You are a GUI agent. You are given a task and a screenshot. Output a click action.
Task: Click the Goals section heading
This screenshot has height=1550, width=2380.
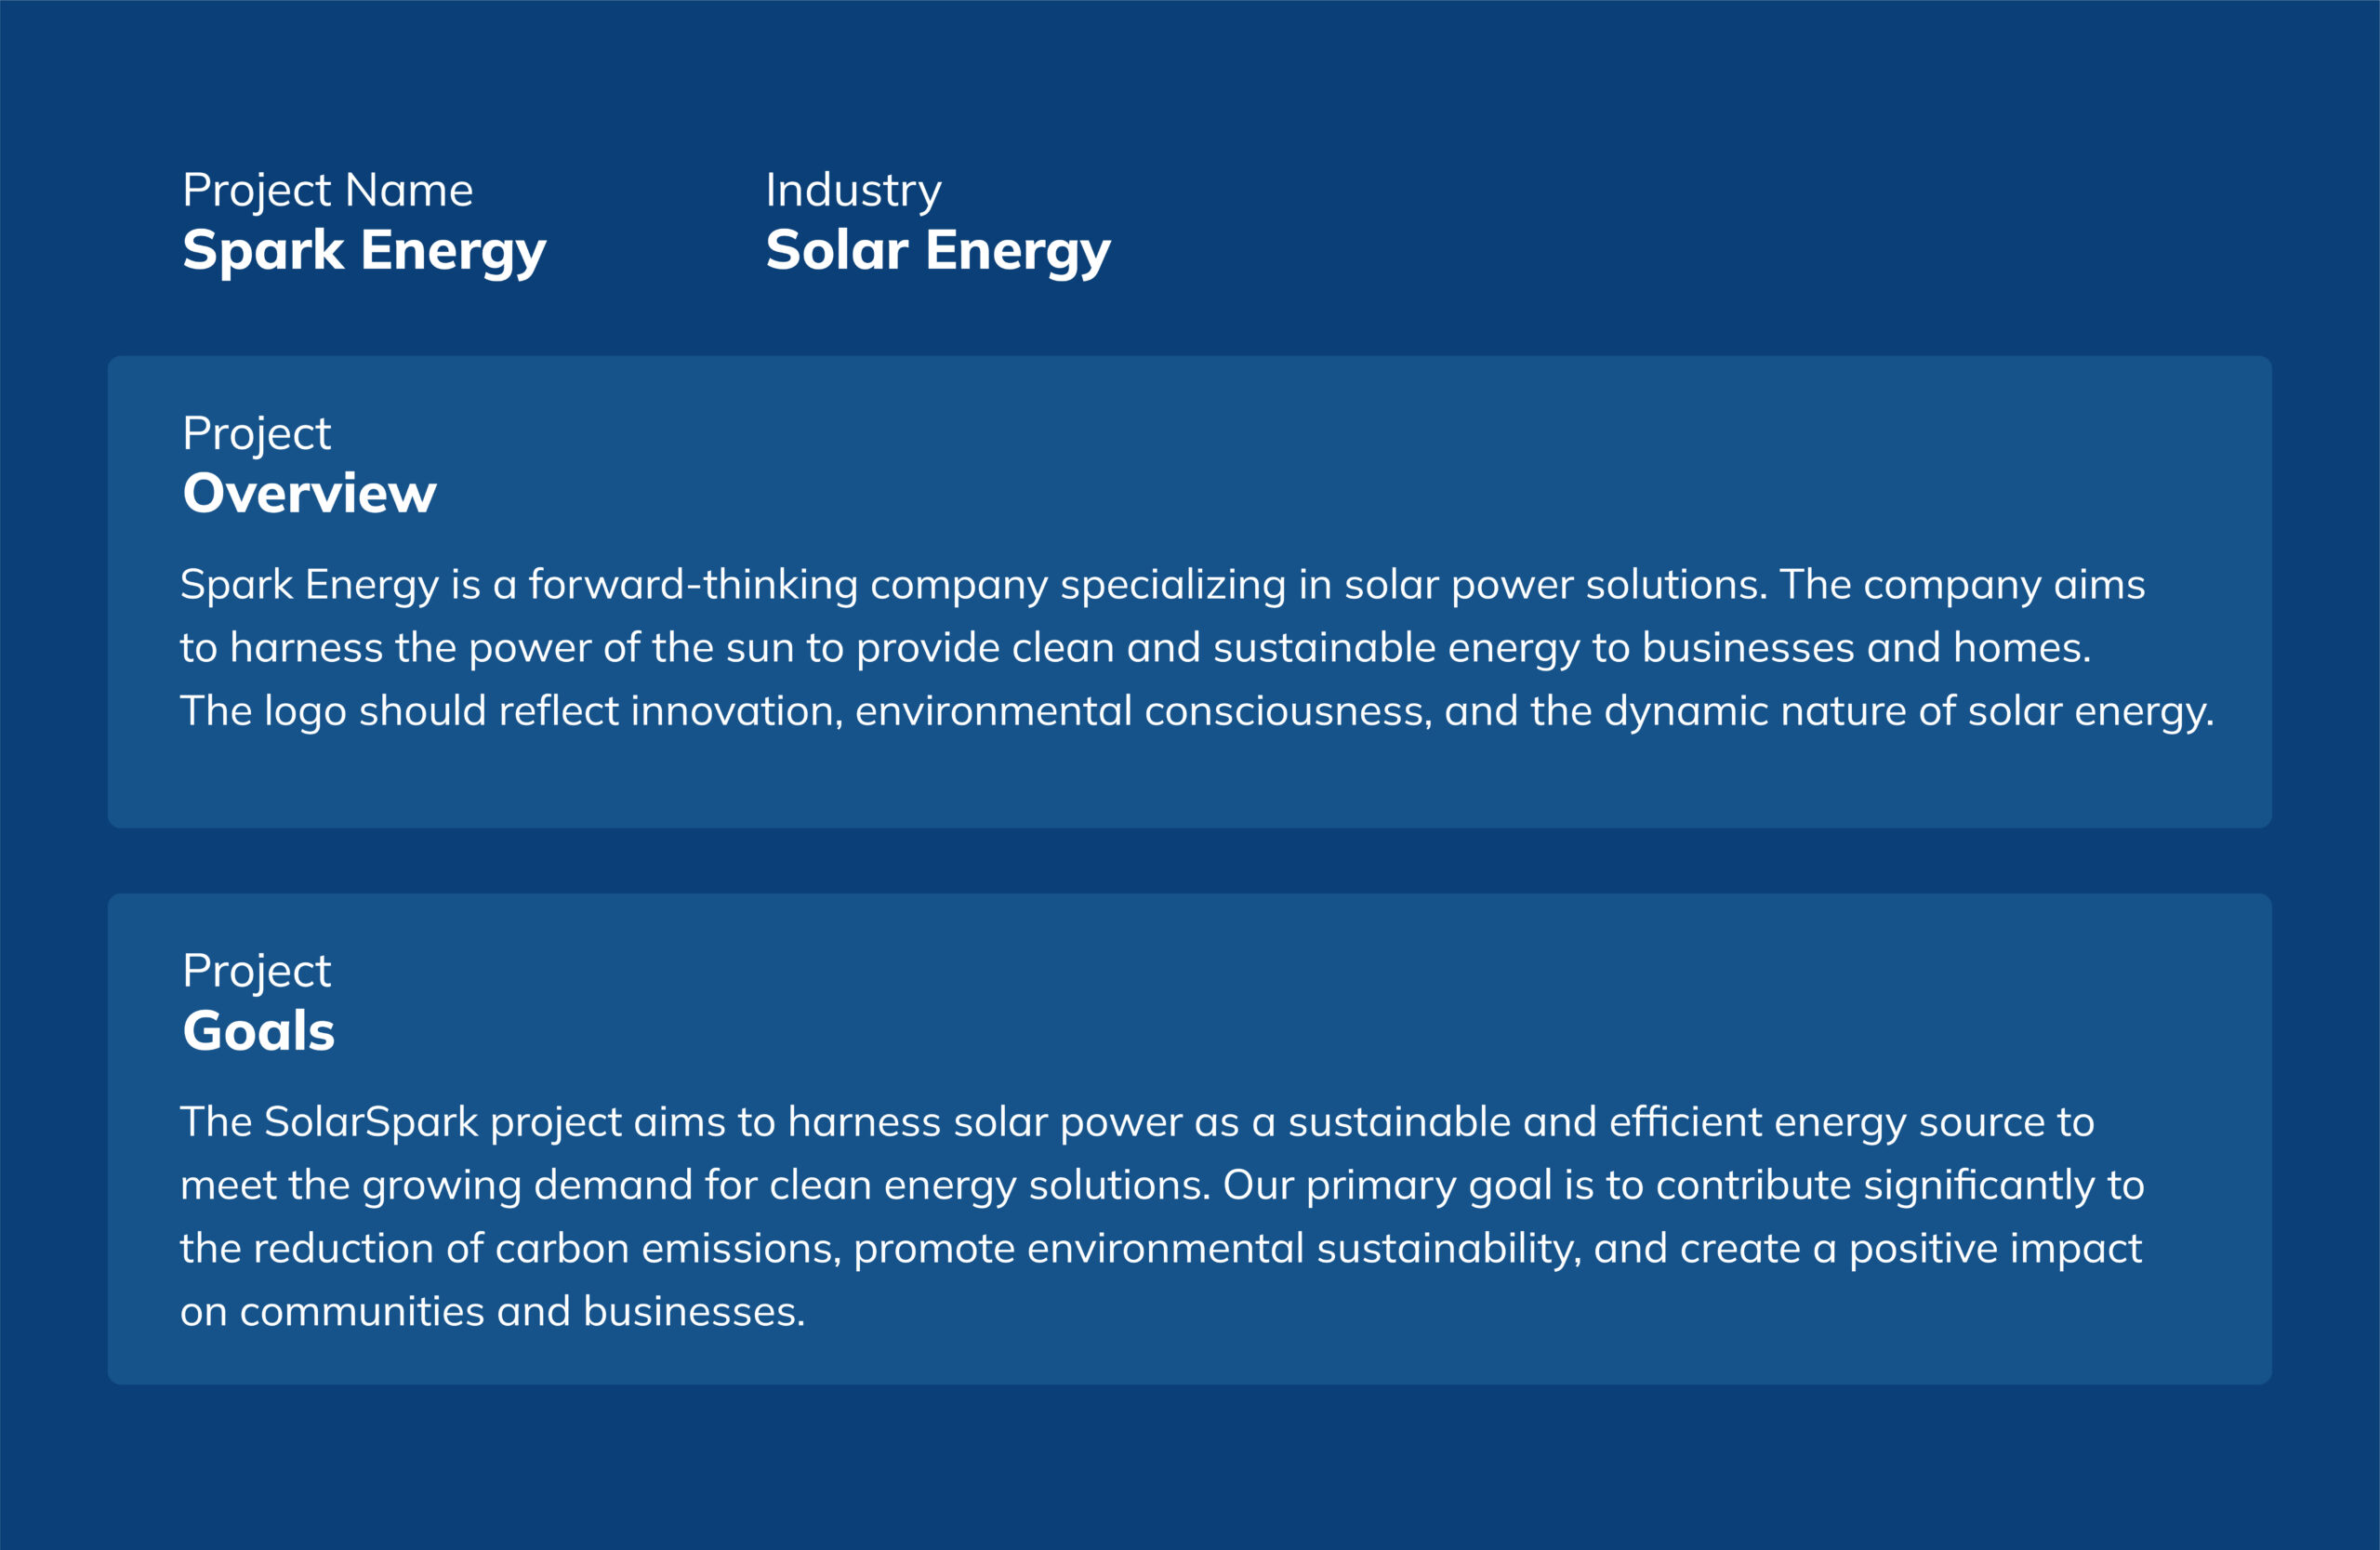pos(258,1030)
